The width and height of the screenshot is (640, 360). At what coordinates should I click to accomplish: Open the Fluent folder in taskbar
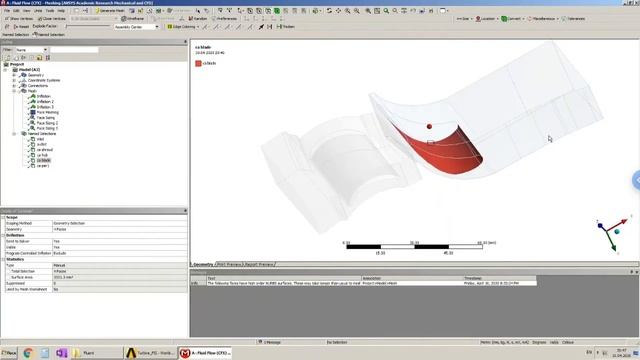coord(96,353)
